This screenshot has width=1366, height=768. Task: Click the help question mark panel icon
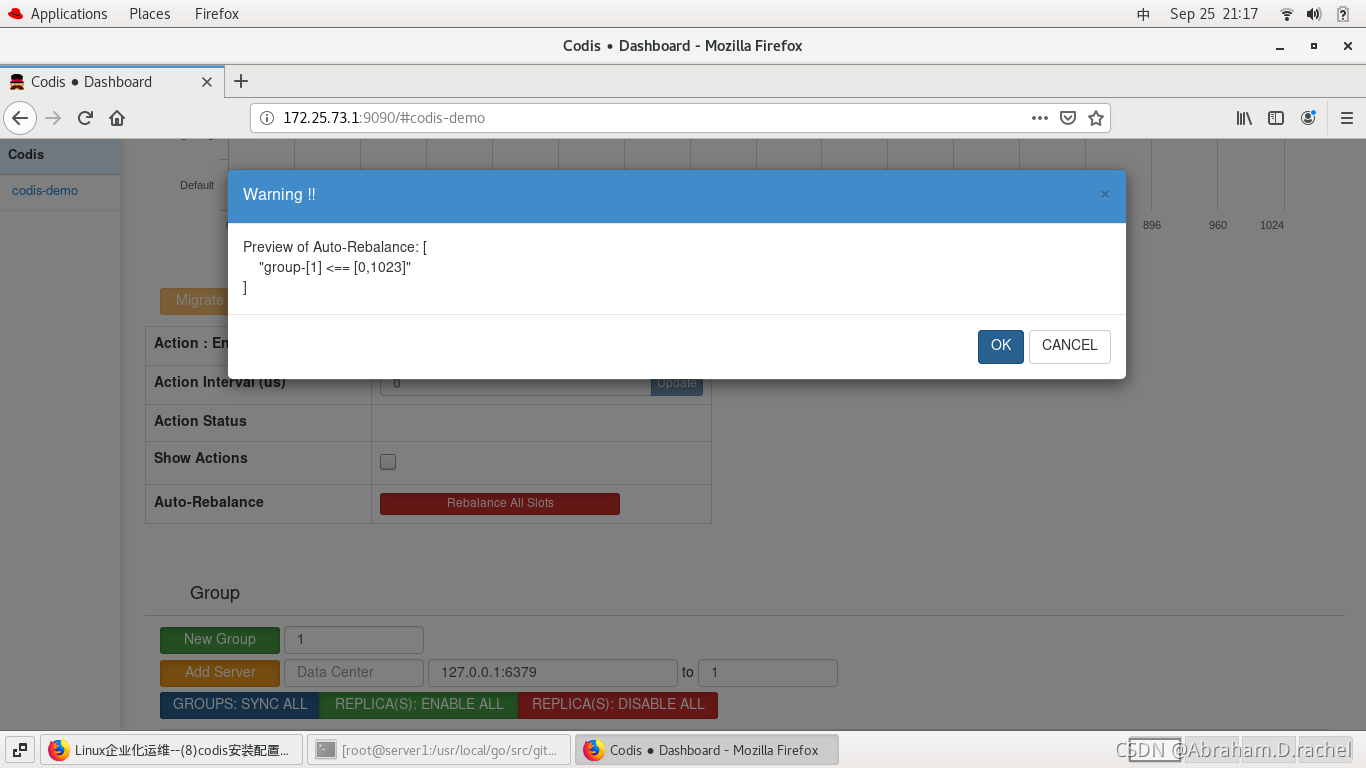[1343, 14]
